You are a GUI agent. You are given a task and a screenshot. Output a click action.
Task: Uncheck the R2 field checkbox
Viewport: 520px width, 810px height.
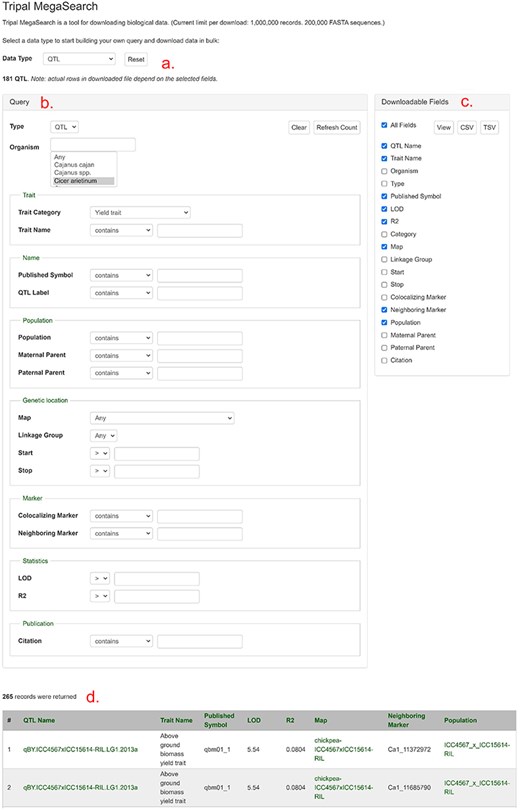pos(384,222)
